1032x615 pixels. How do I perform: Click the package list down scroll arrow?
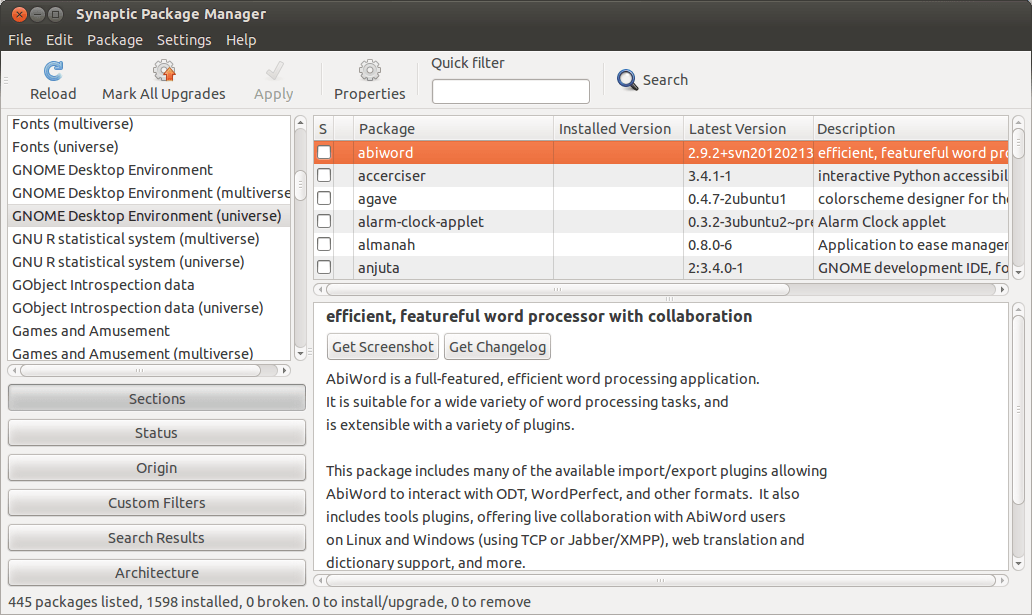(1018, 271)
